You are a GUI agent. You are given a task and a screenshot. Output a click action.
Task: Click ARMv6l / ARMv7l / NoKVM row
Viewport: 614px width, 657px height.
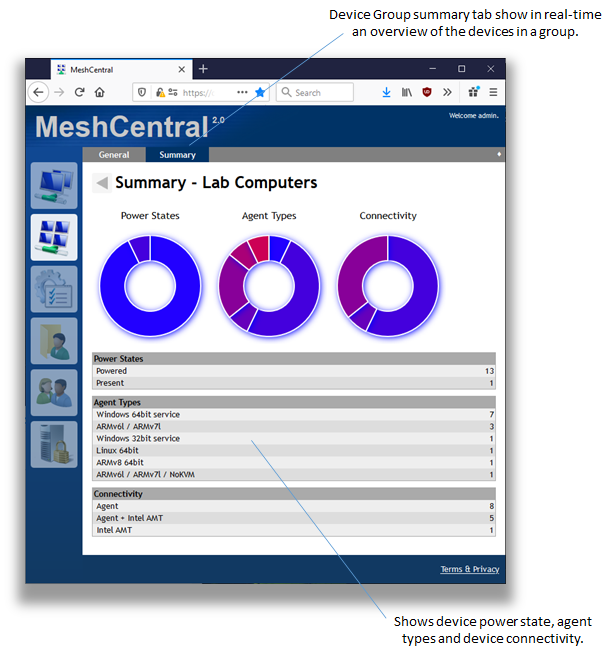294,474
